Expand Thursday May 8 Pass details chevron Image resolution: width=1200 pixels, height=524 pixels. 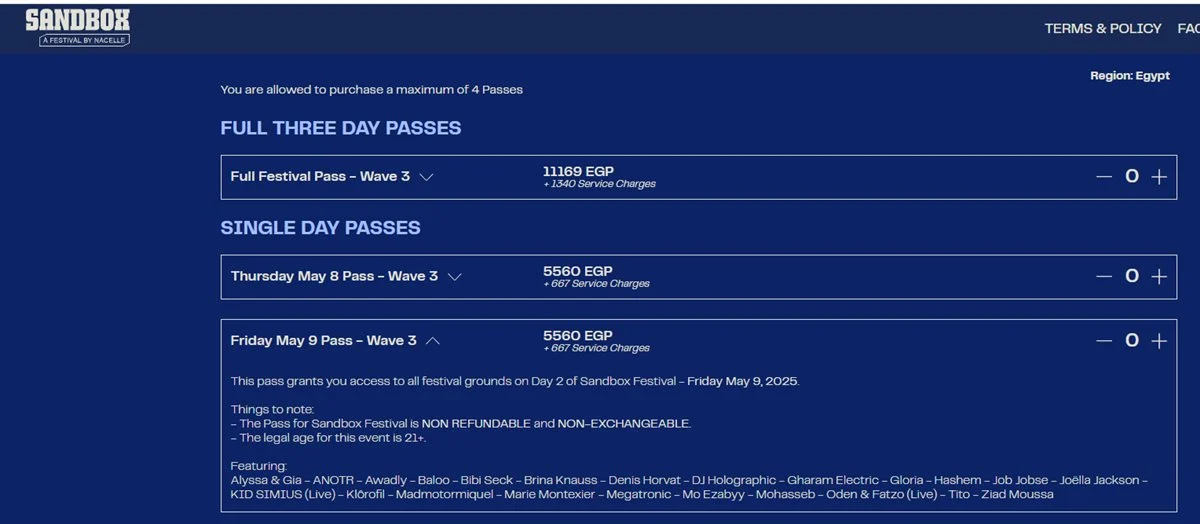[454, 277]
